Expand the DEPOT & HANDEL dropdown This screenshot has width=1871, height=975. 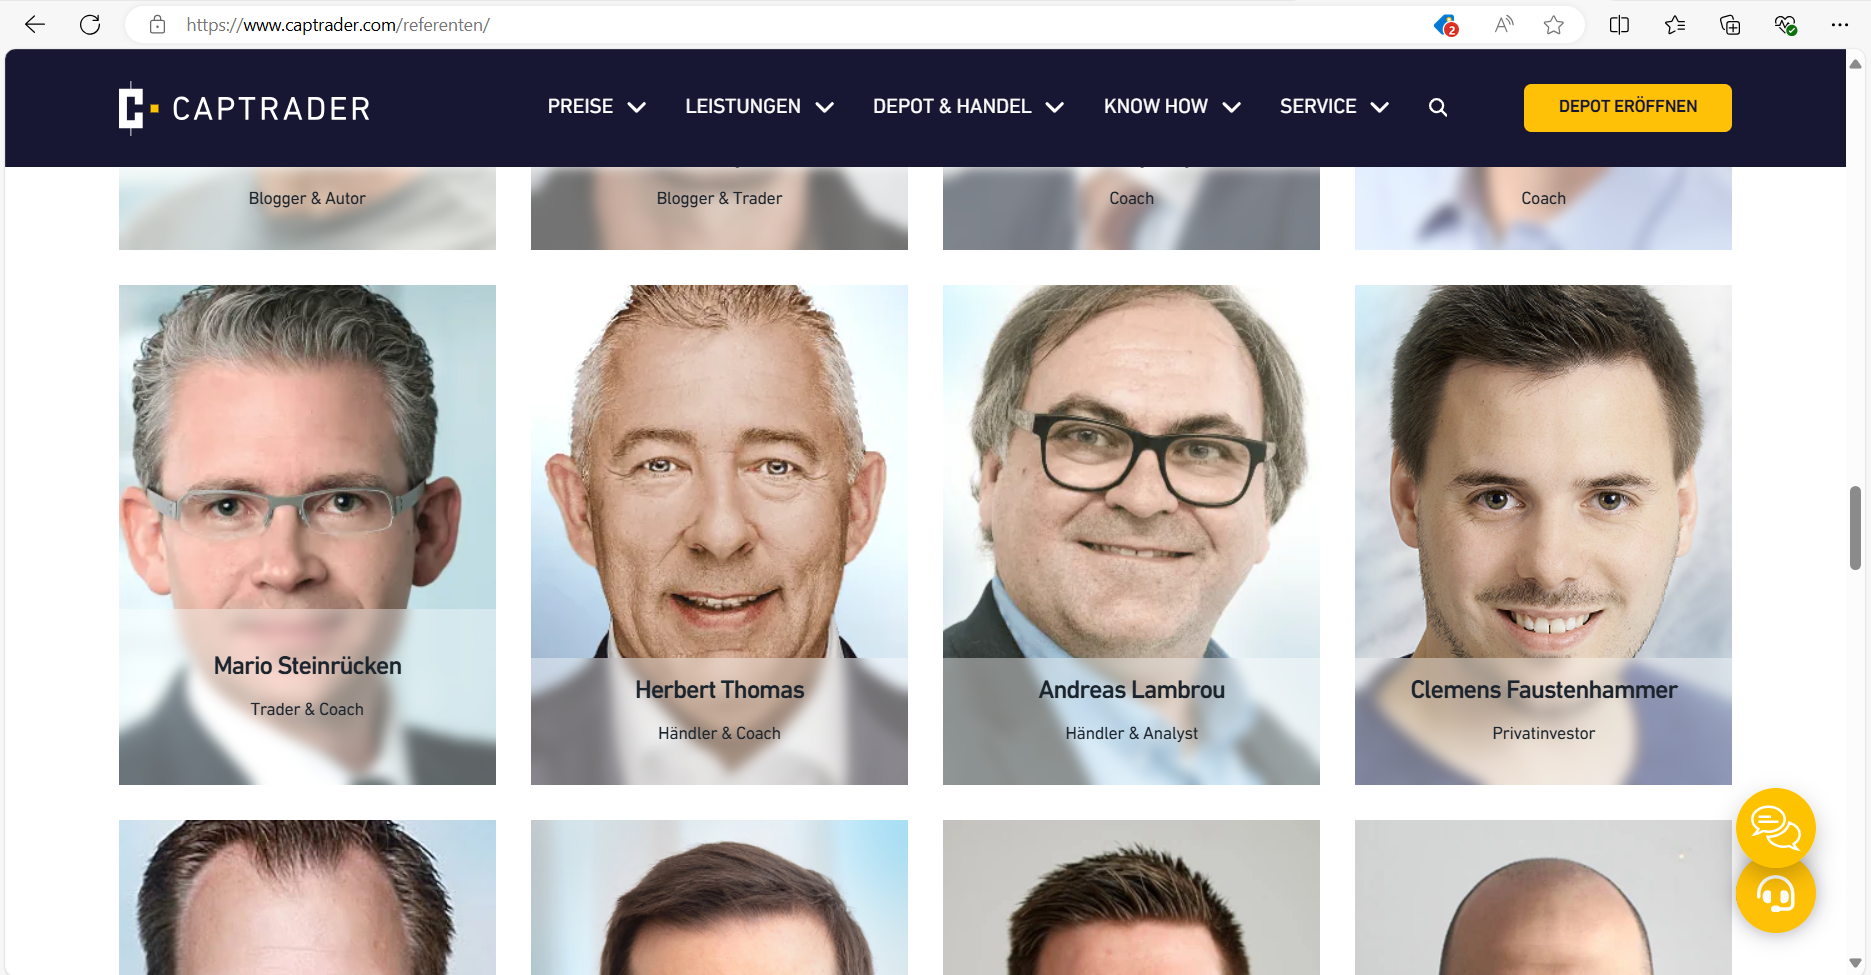(967, 107)
